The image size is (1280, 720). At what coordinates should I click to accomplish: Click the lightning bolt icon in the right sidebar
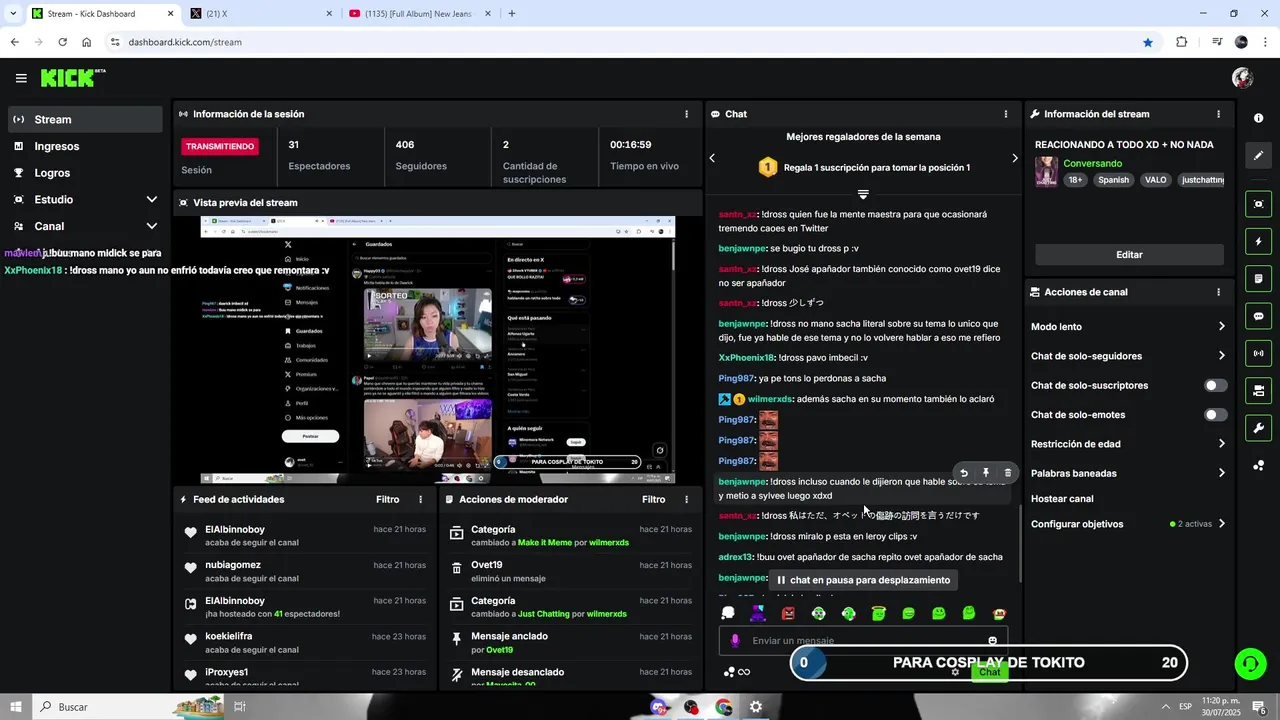click(x=1258, y=241)
